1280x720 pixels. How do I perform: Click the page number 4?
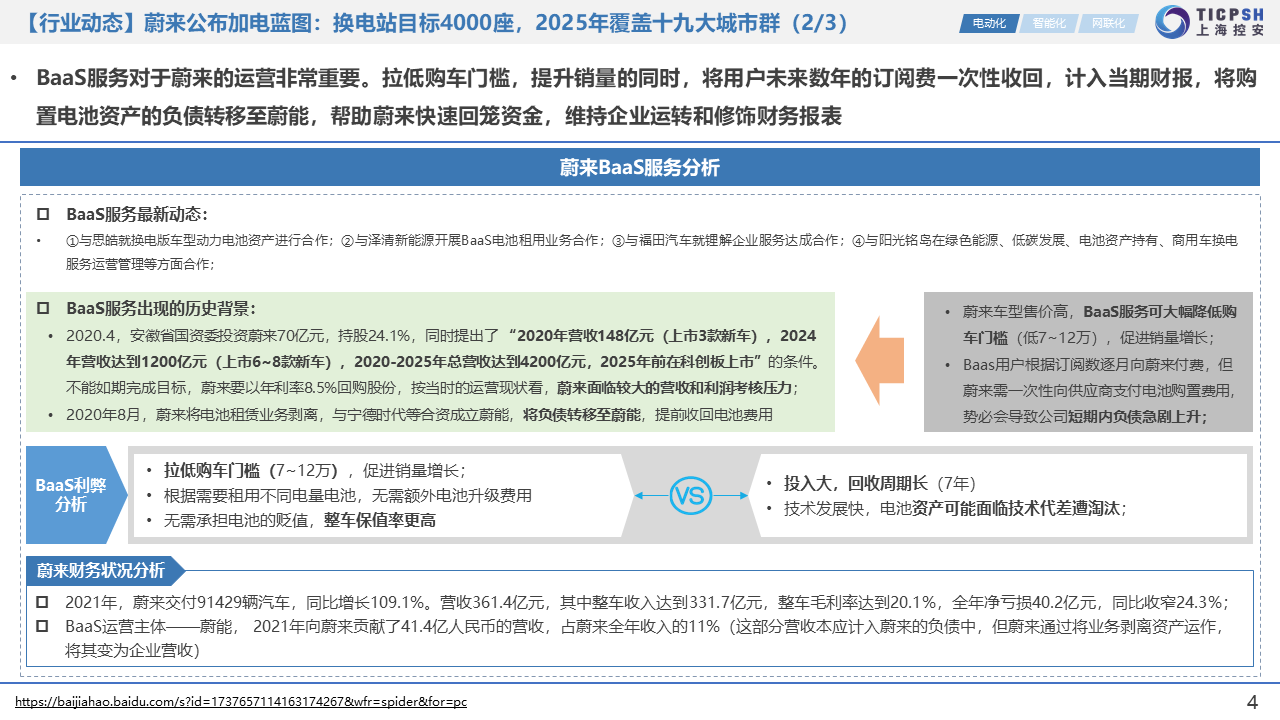point(1252,701)
